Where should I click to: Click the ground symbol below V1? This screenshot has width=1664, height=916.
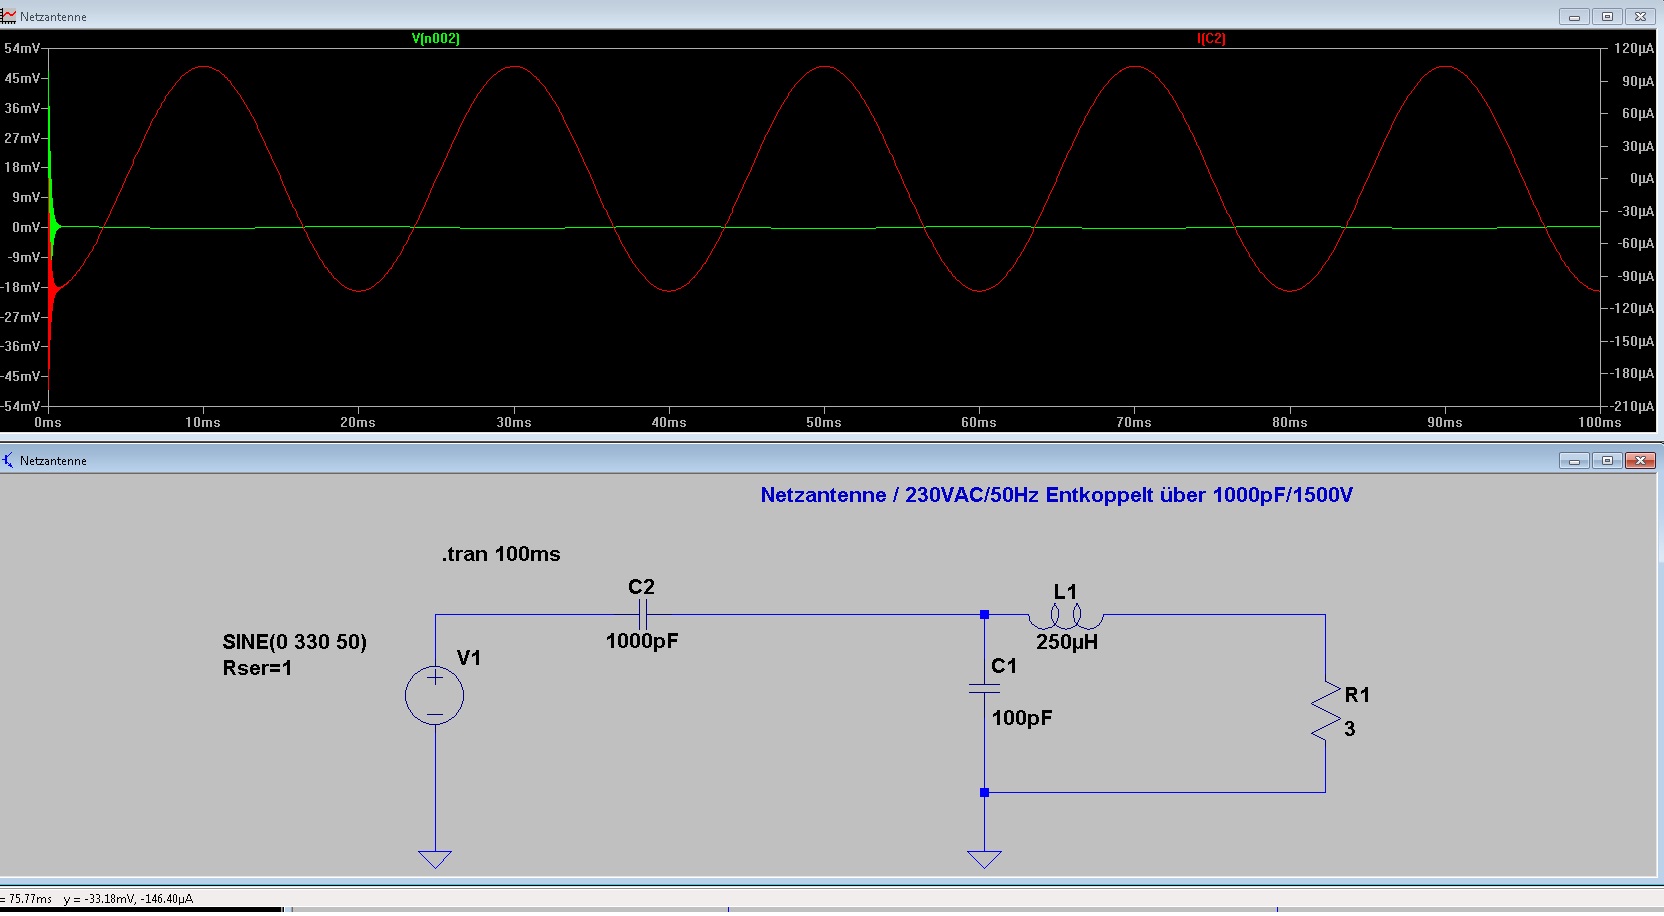pos(435,858)
